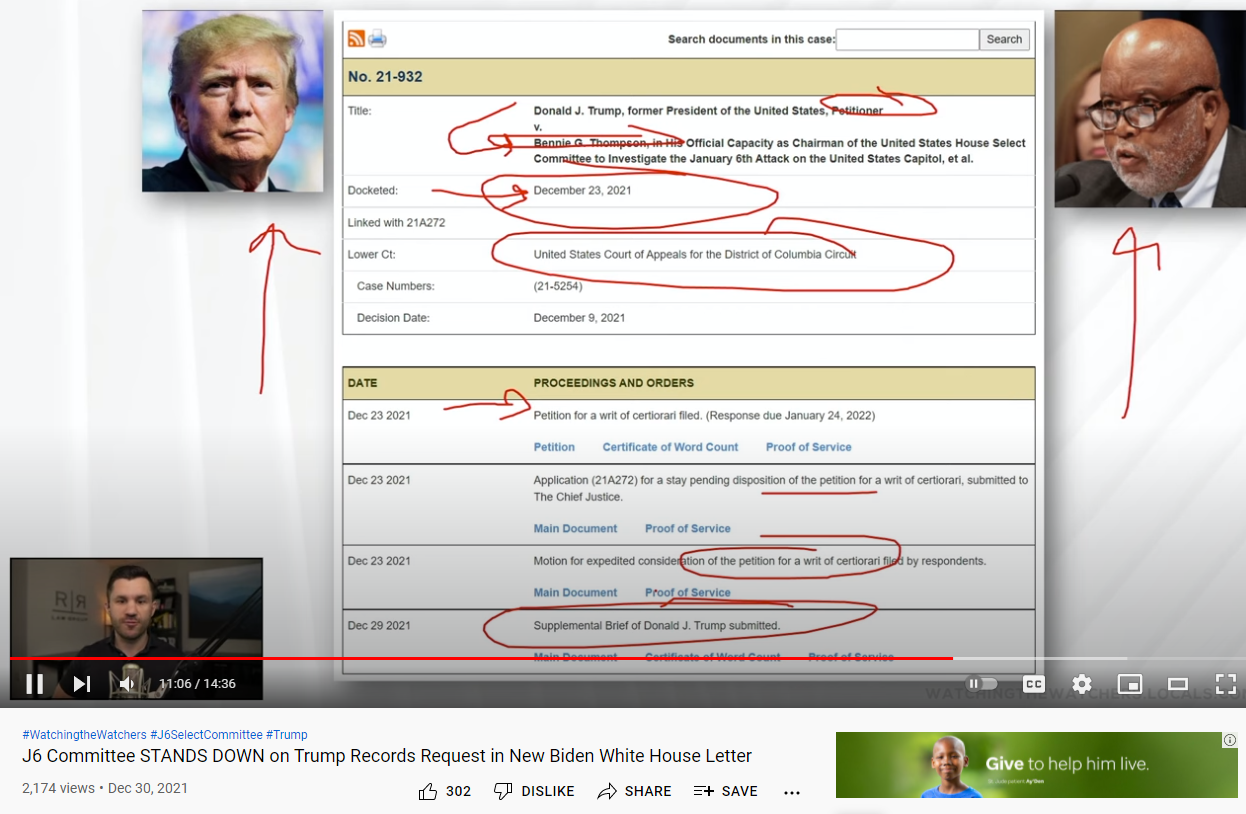This screenshot has width=1246, height=814.
Task: Toggle the autoplay switch
Action: point(982,684)
